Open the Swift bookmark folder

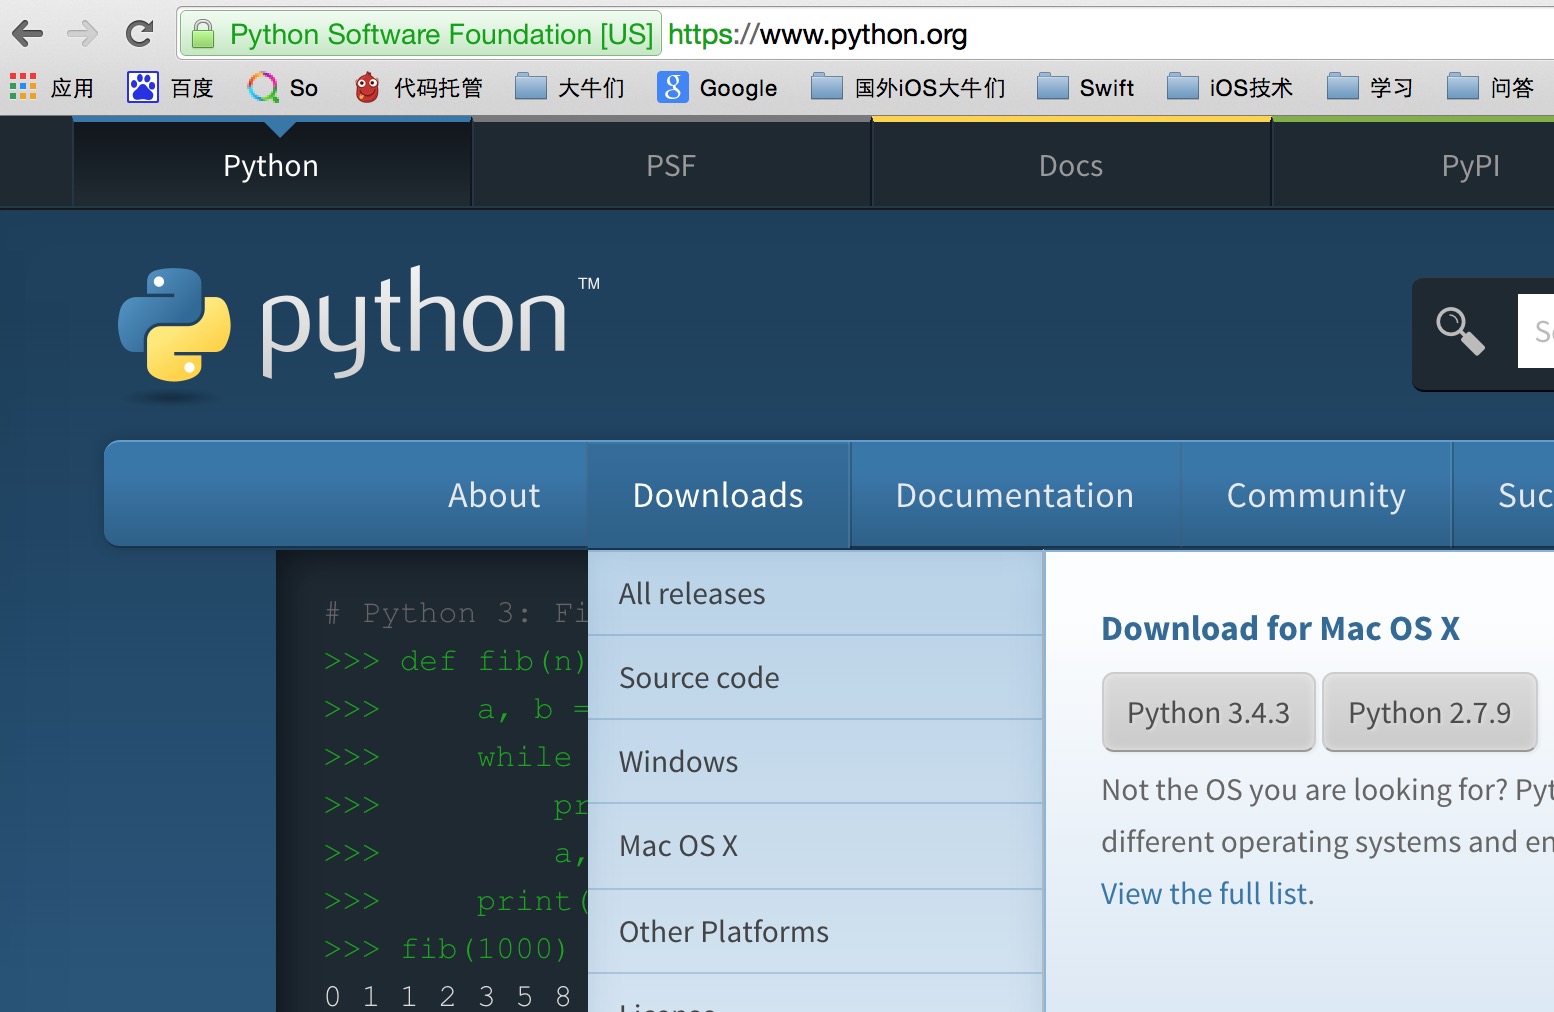(1085, 87)
